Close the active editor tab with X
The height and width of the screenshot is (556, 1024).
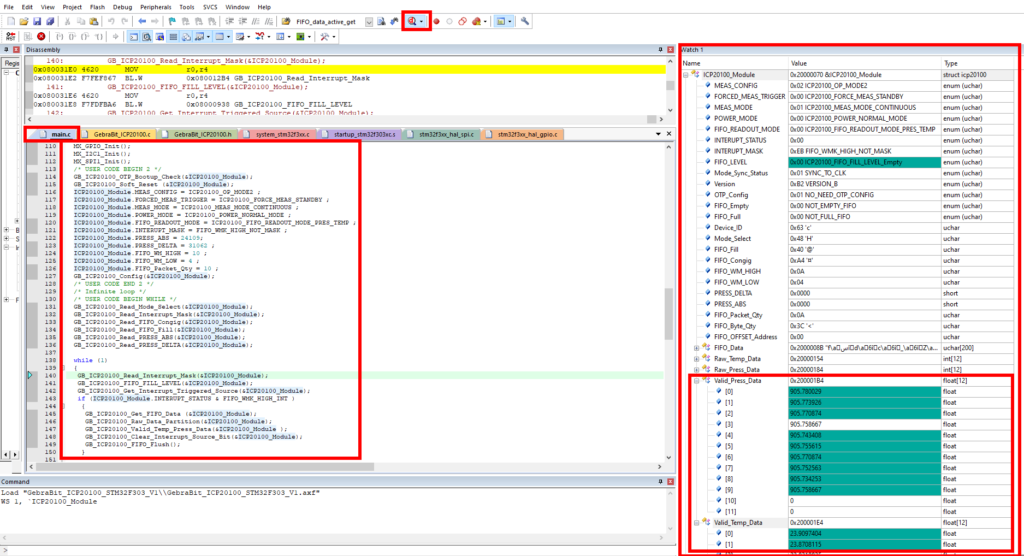tap(669, 134)
